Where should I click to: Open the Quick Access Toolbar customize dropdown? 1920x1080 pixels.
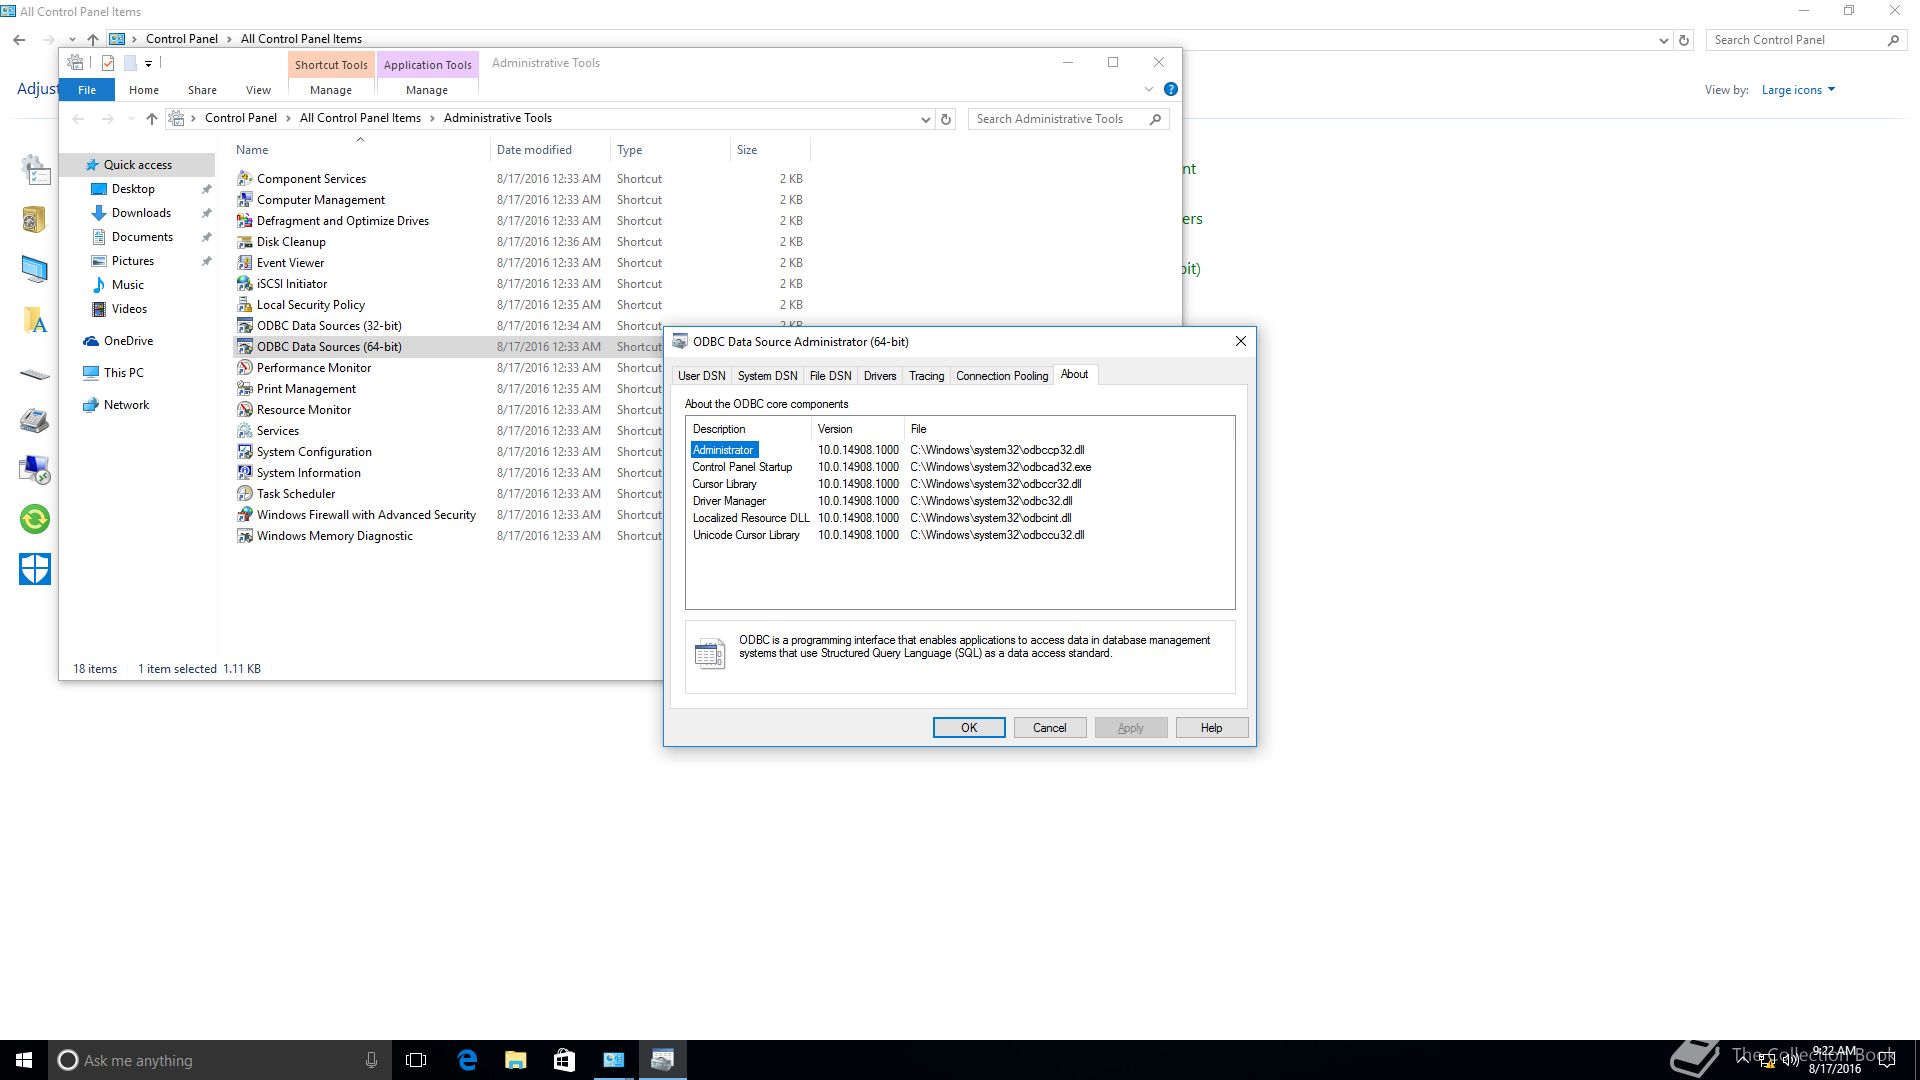(148, 63)
